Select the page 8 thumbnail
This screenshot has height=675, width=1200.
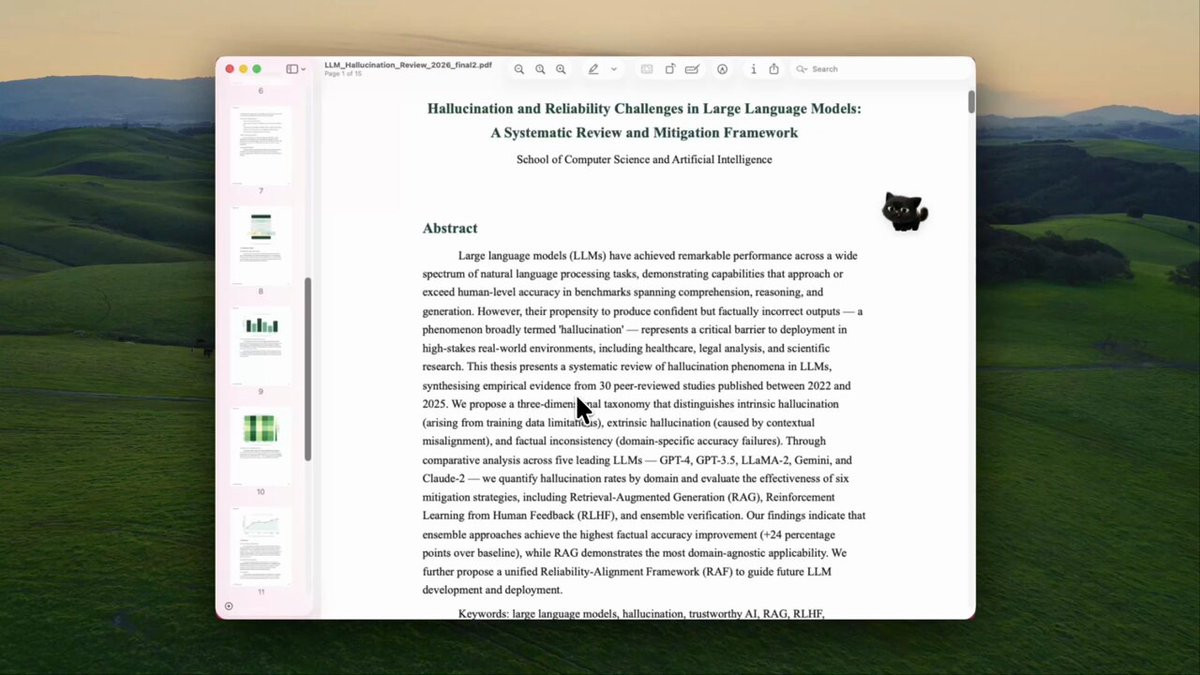[261, 245]
